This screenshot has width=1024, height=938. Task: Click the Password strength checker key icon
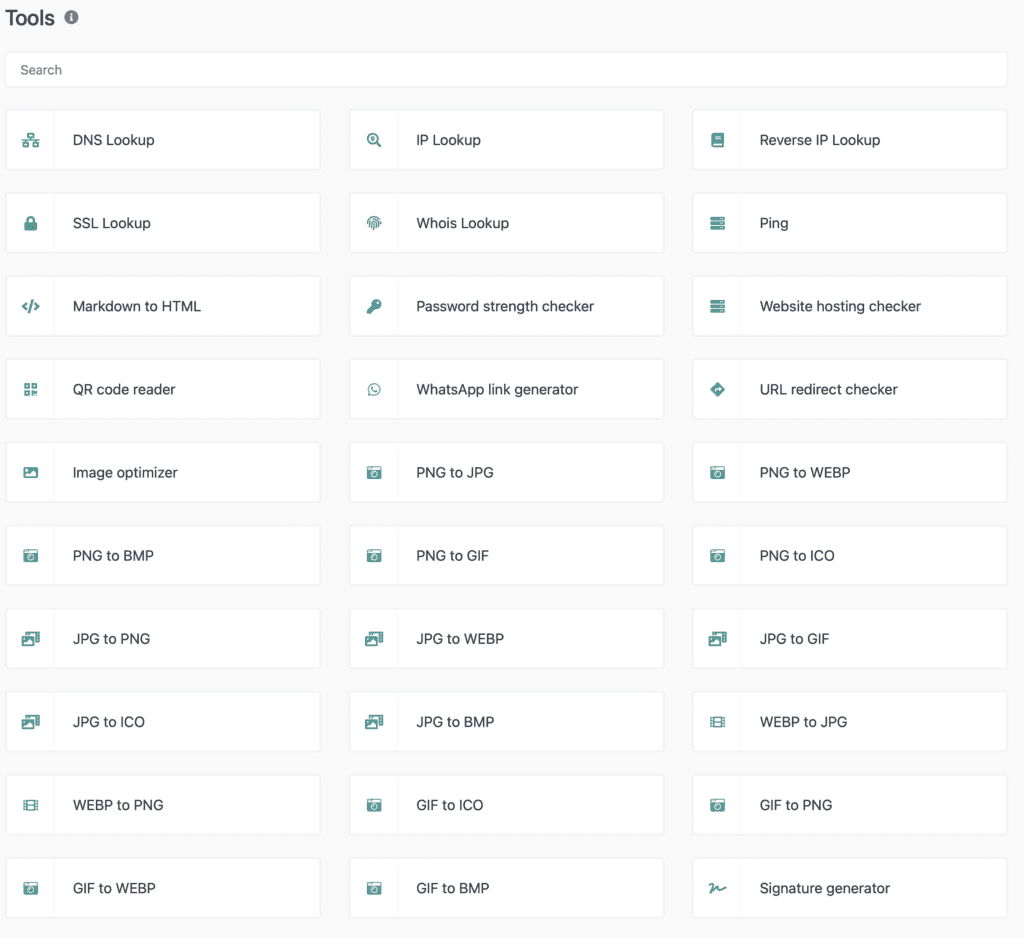tap(374, 306)
